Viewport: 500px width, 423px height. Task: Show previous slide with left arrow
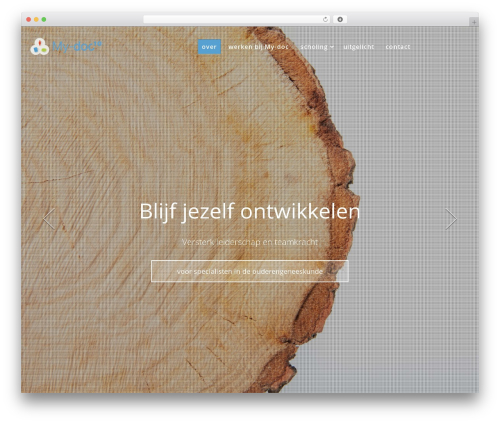coord(49,219)
